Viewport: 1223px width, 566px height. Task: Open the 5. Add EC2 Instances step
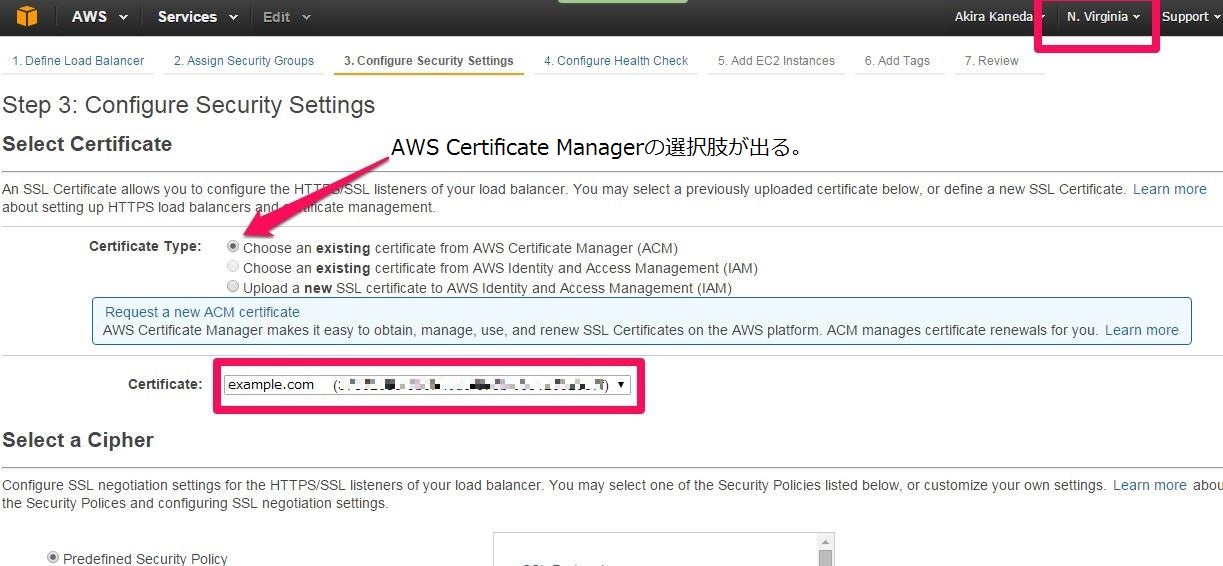pyautogui.click(x=776, y=61)
